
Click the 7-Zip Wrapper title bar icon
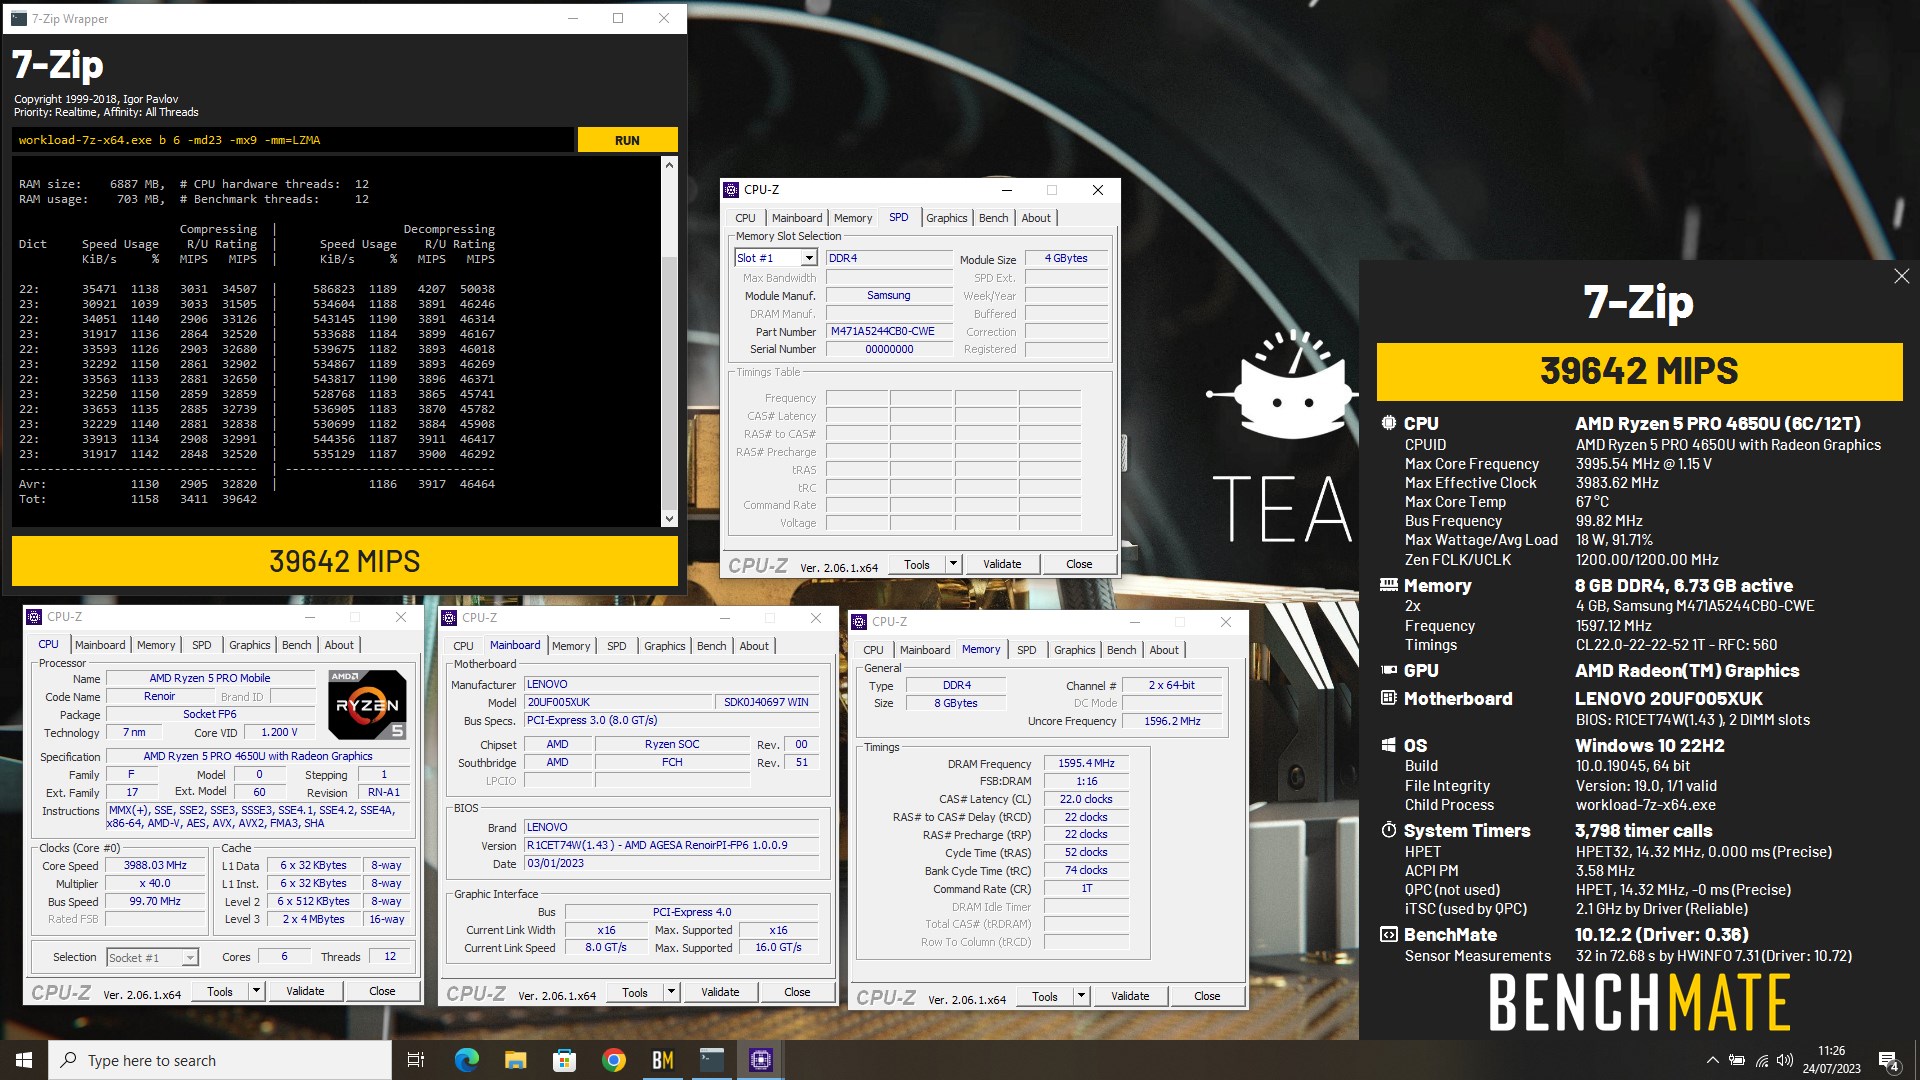tap(19, 18)
